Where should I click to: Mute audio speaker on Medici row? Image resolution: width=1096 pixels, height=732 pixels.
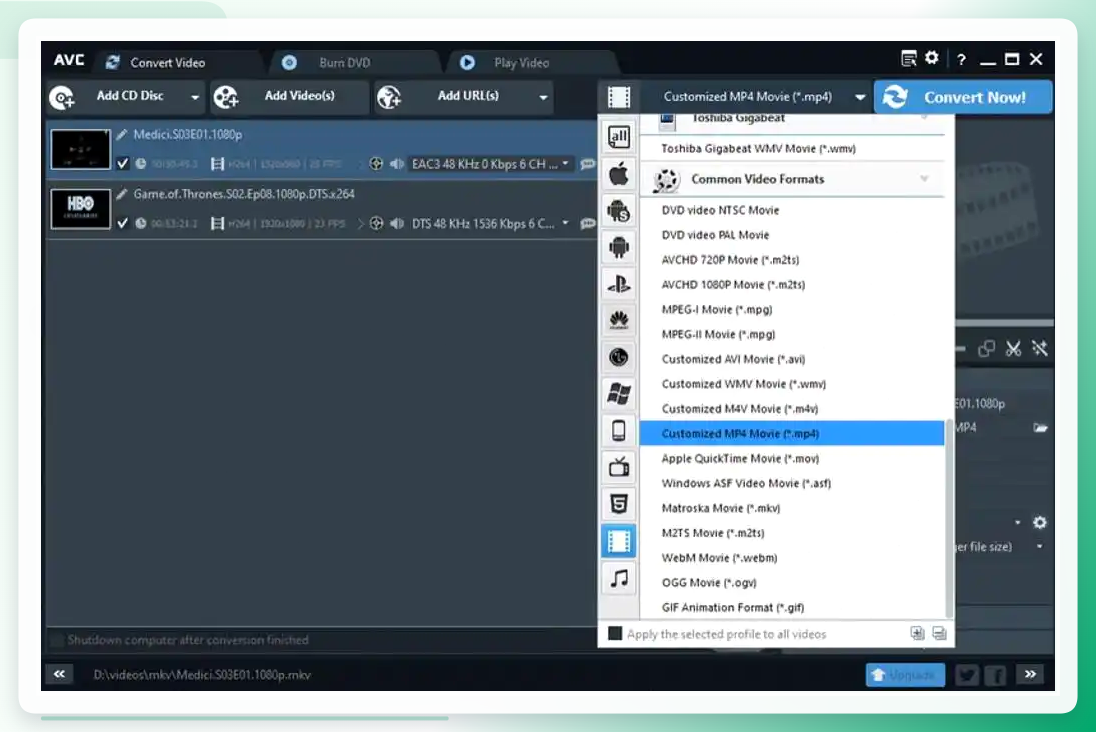[x=397, y=164]
